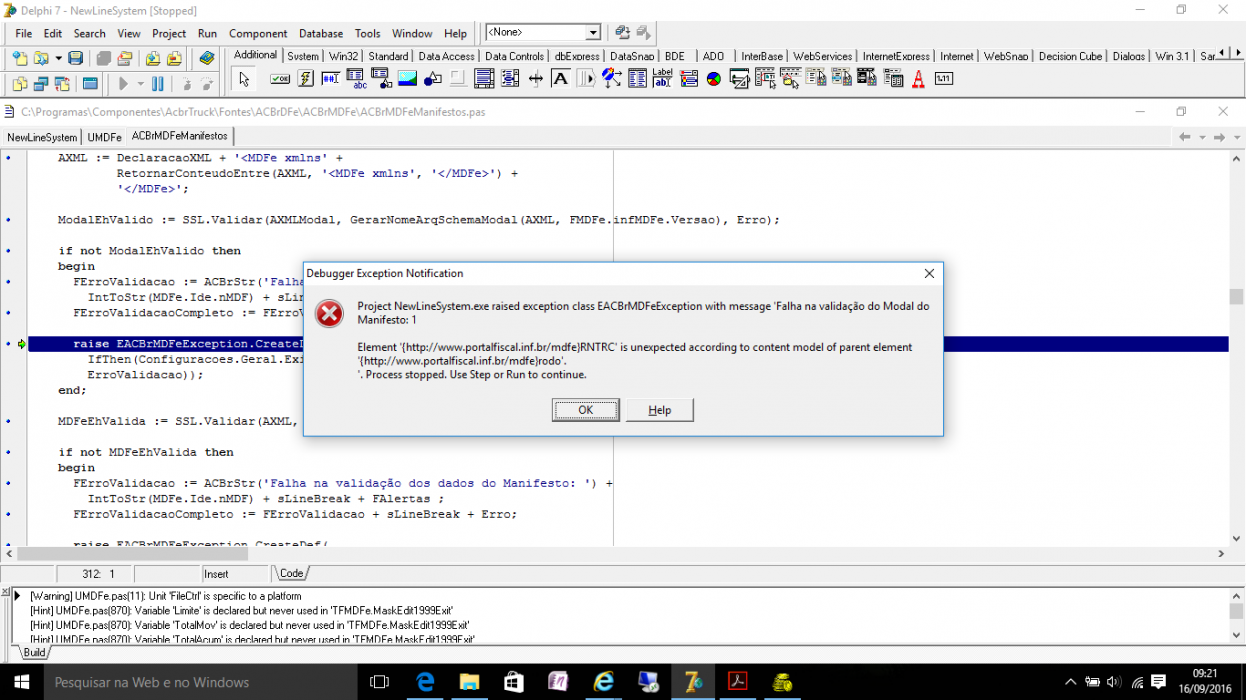The width and height of the screenshot is (1246, 700).
Task: Close the Debugger Exception Notification dialog
Action: tap(929, 273)
